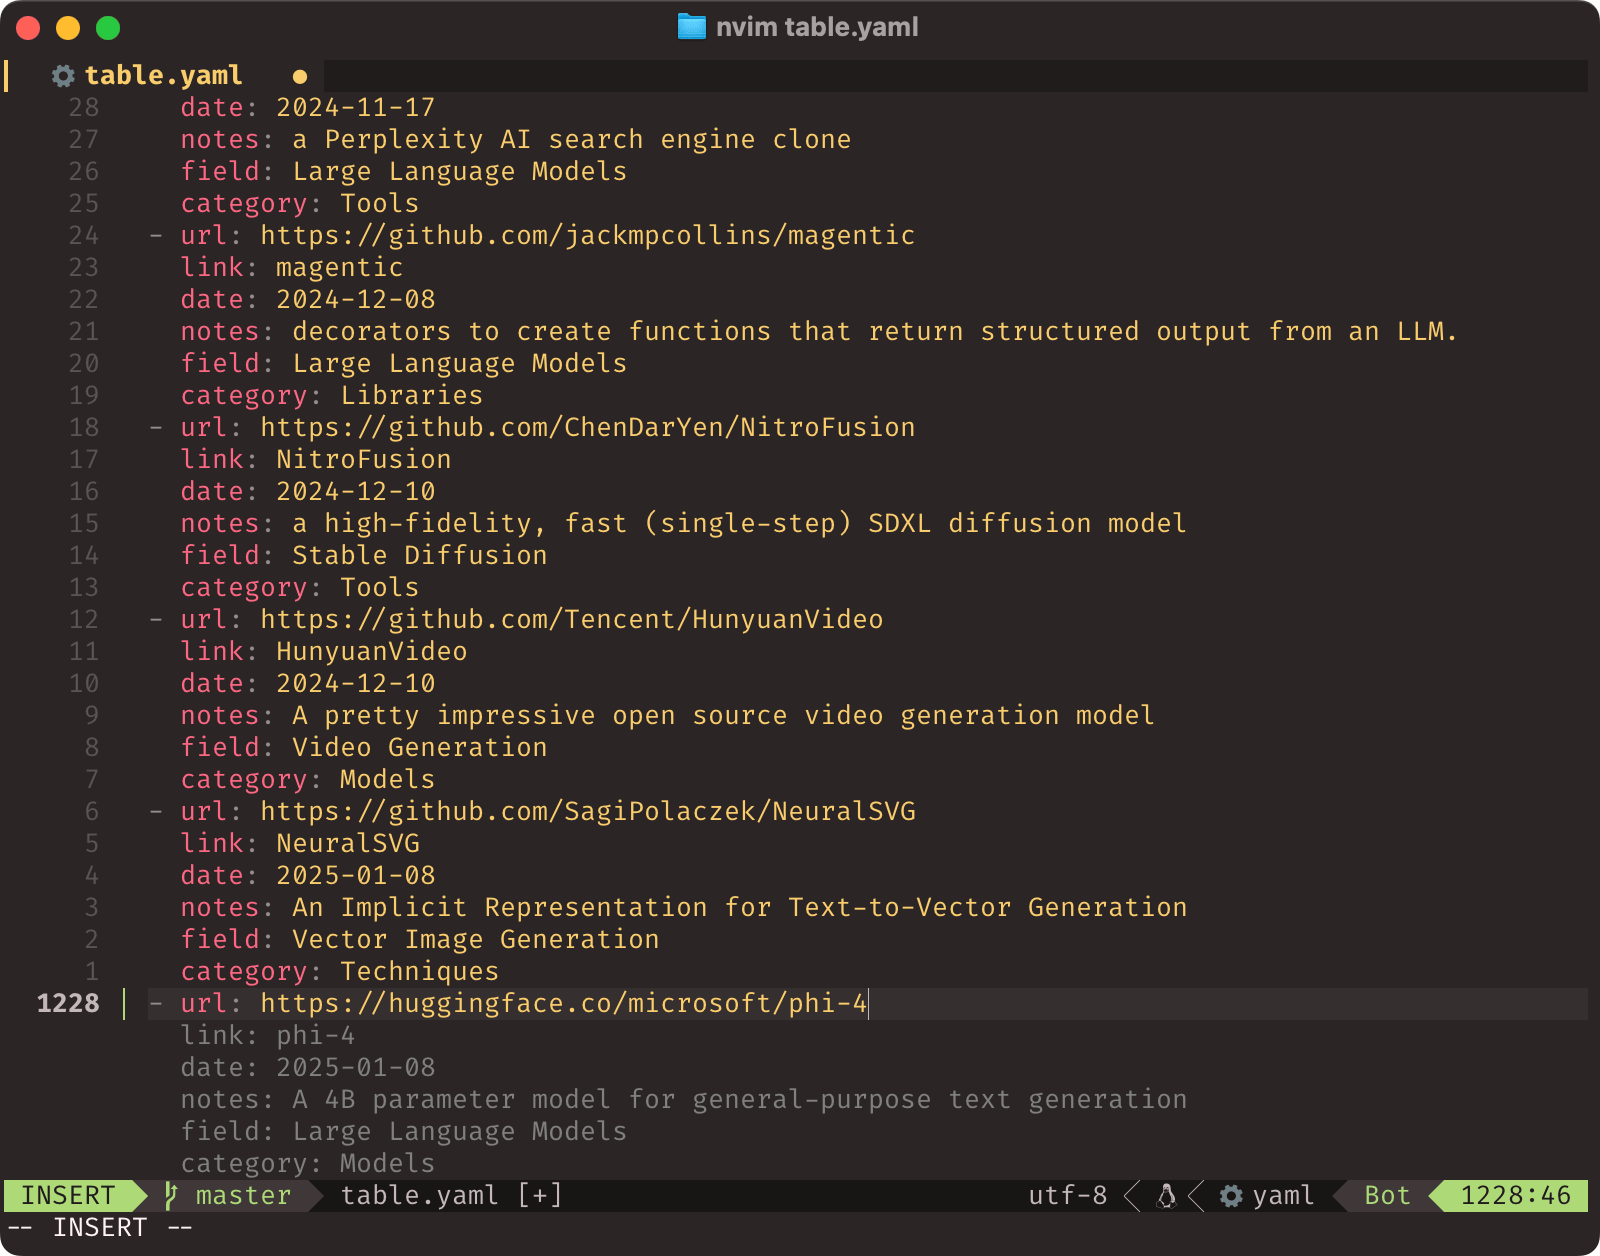Click 'field: Video Generation' line
This screenshot has height=1256, width=1600.
tap(363, 747)
